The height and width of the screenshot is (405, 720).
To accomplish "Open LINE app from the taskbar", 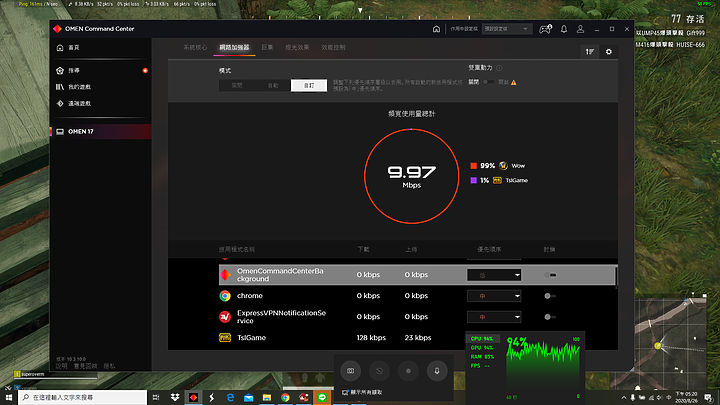I will pos(322,397).
